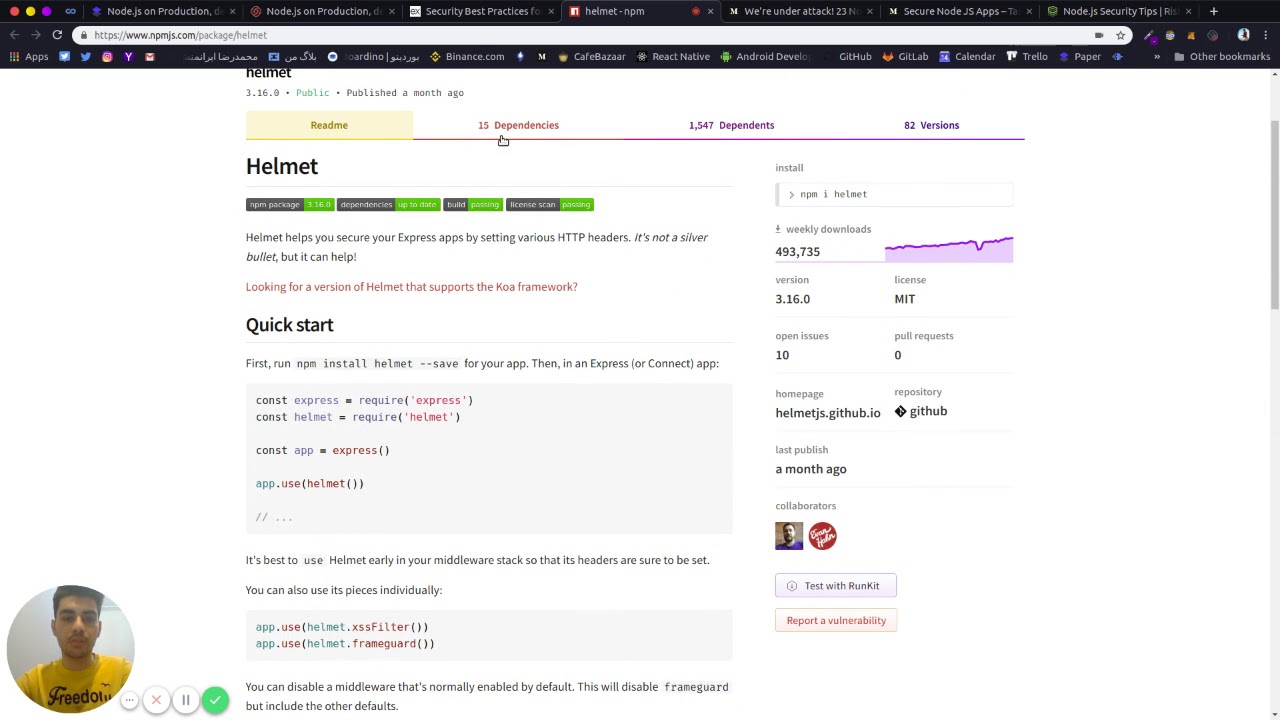Pause the screen recording
This screenshot has width=1280, height=720.
(186, 700)
